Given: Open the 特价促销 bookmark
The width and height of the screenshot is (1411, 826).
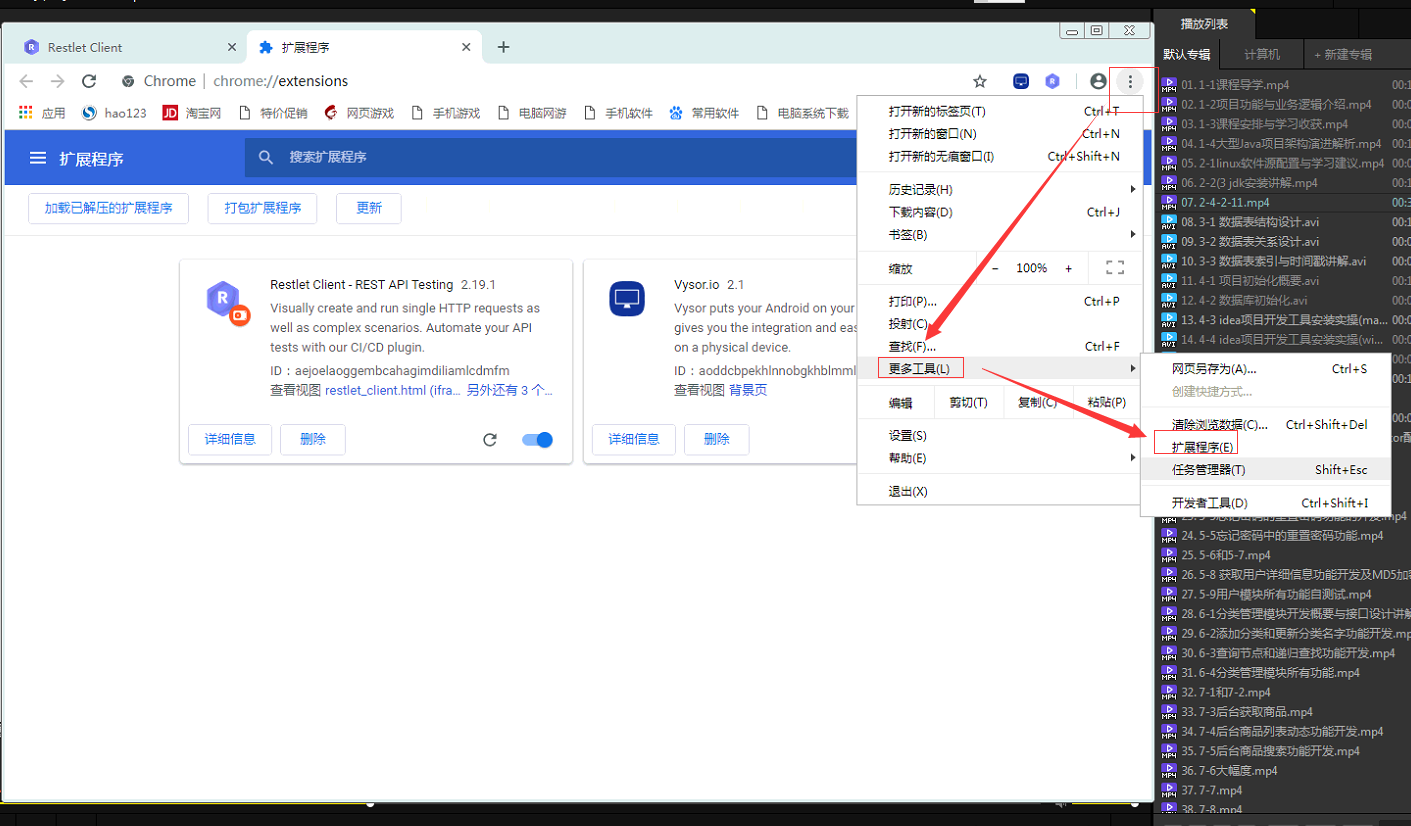Looking at the screenshot, I should 272,113.
